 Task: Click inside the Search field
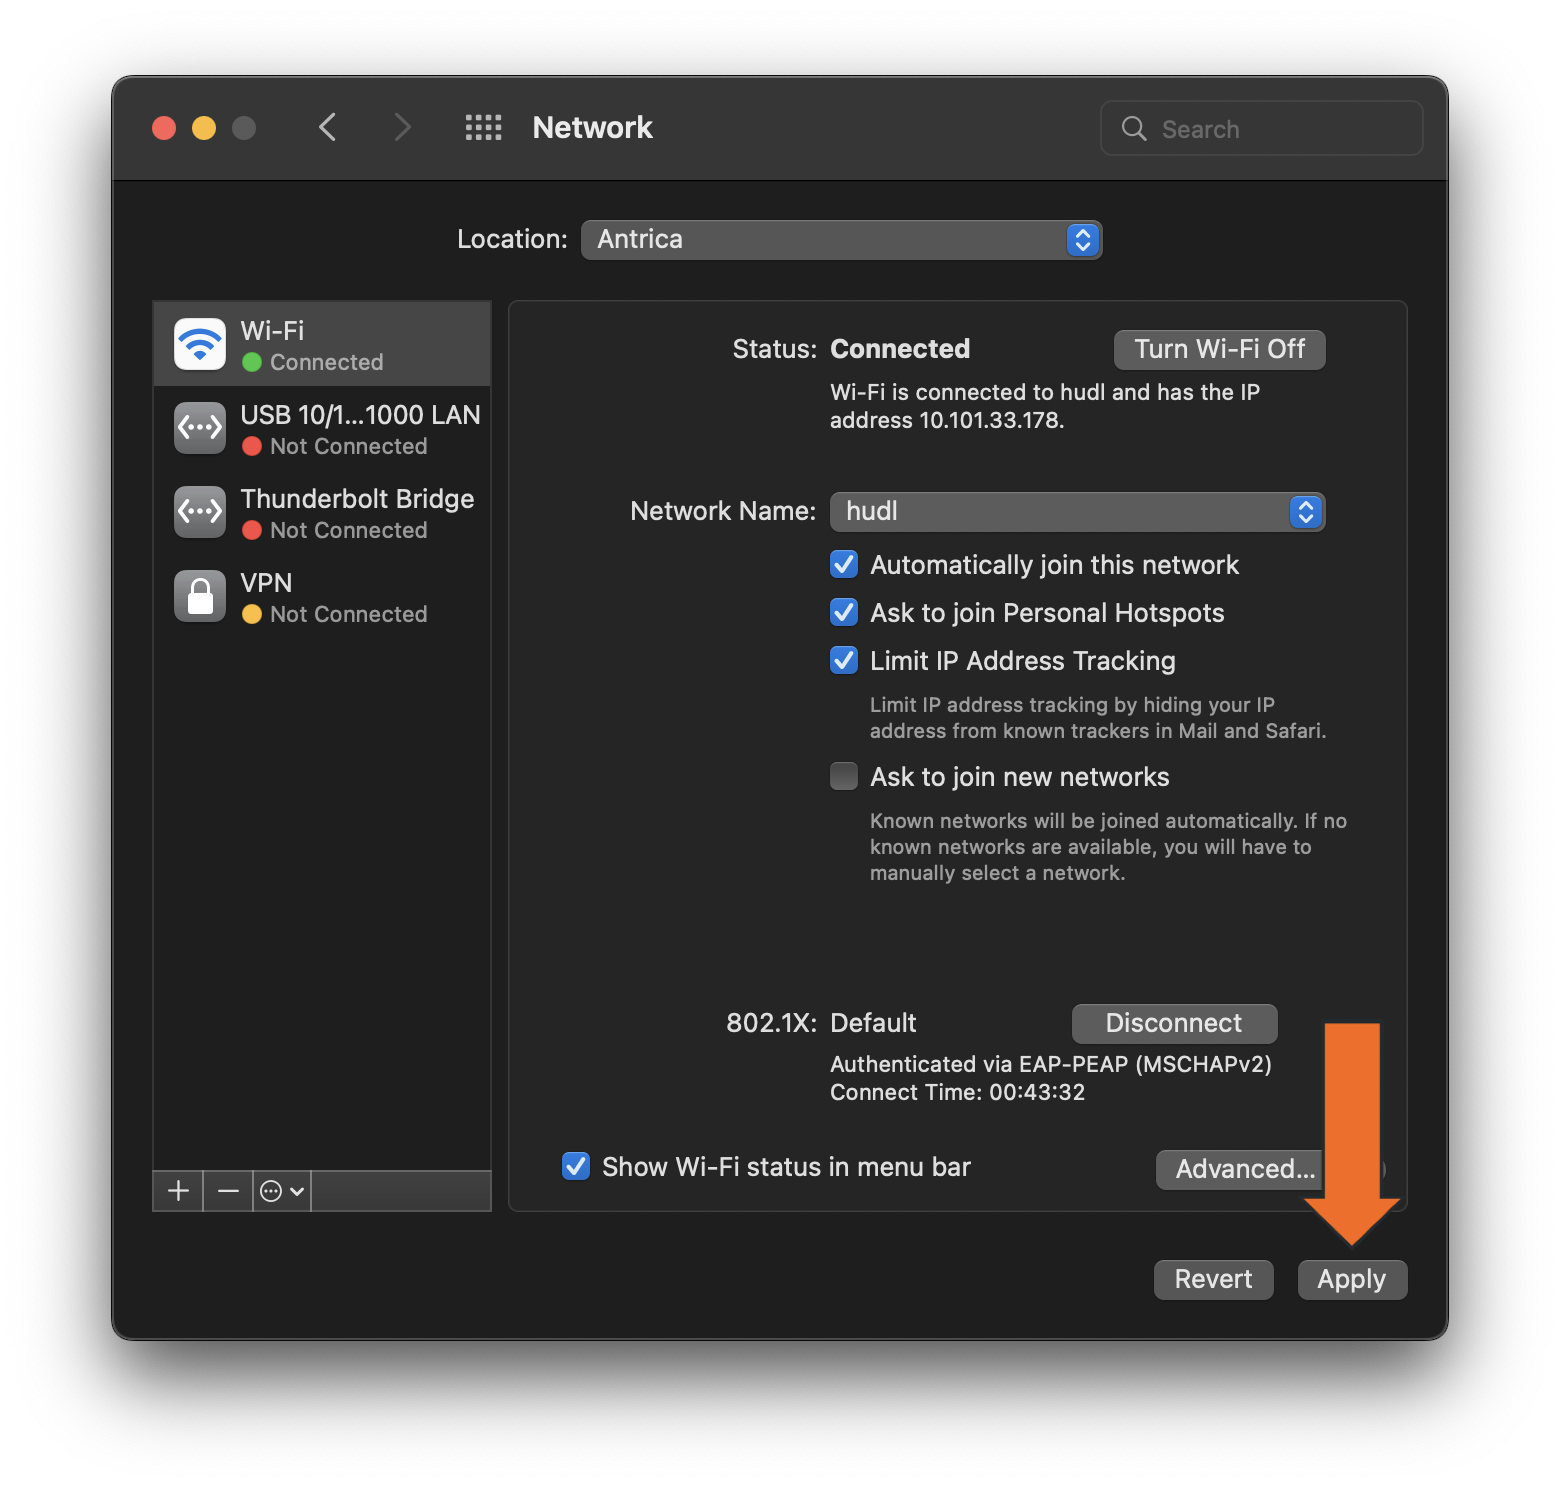(1260, 128)
